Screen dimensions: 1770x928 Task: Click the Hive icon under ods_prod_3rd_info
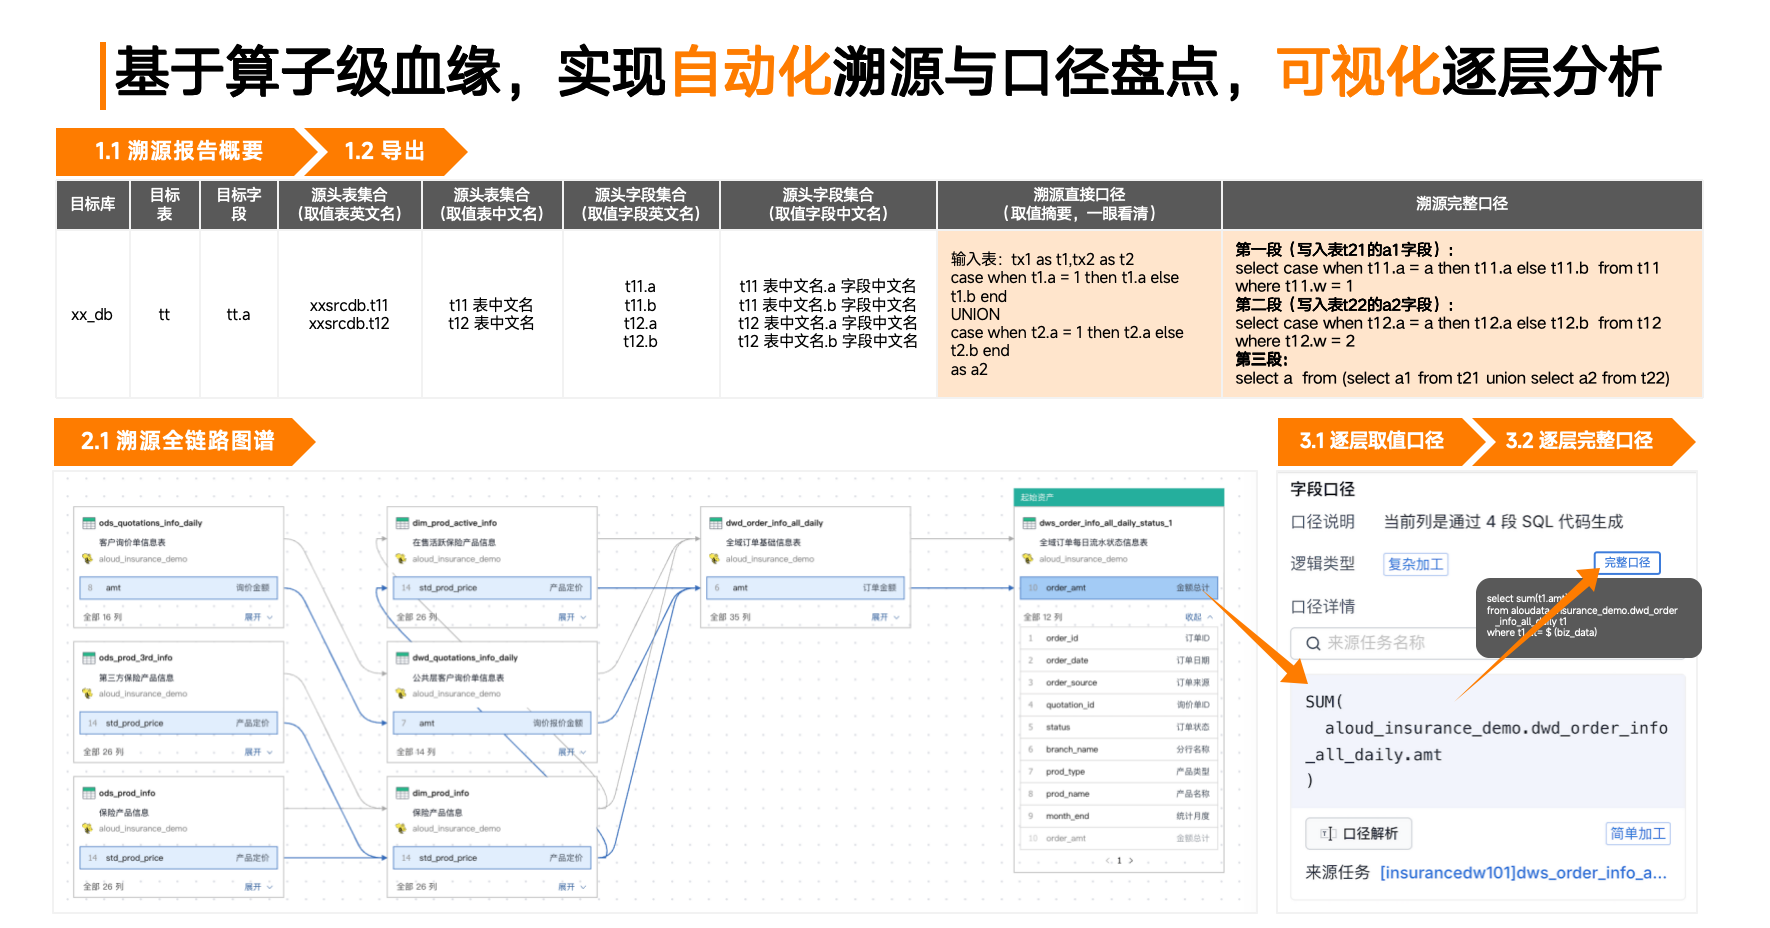(88, 693)
